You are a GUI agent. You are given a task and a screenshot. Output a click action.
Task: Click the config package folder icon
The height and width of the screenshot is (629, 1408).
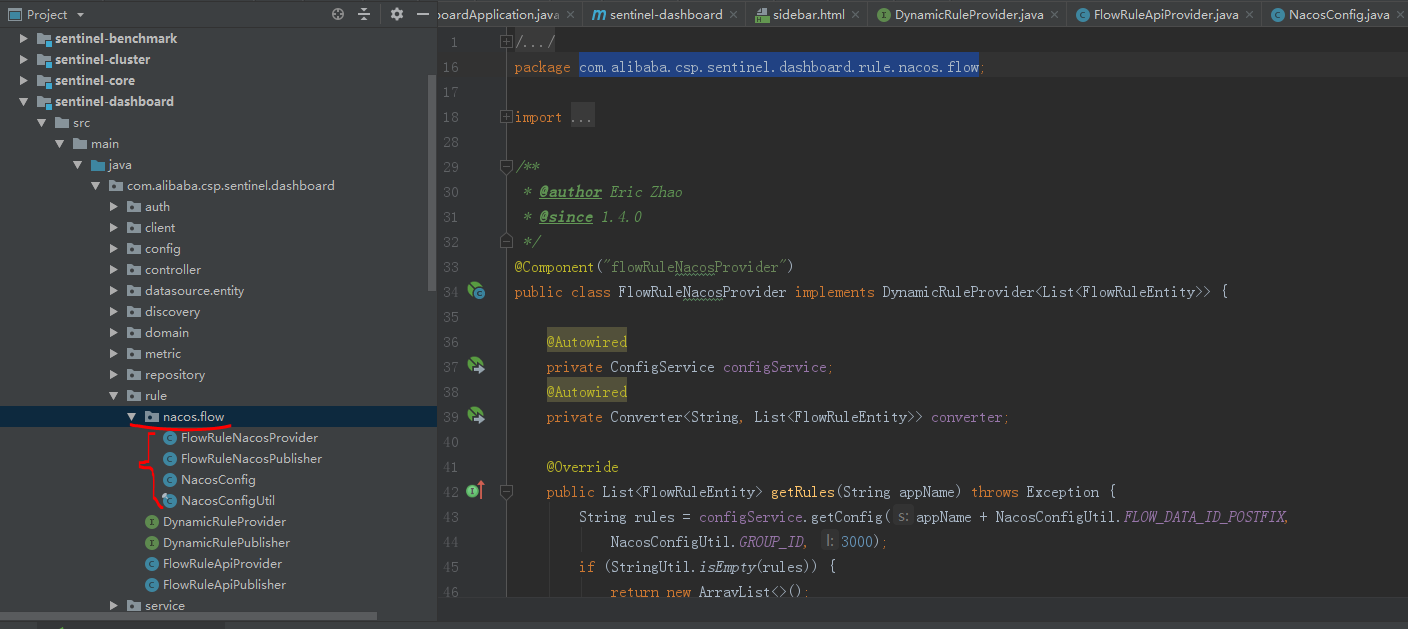[134, 248]
